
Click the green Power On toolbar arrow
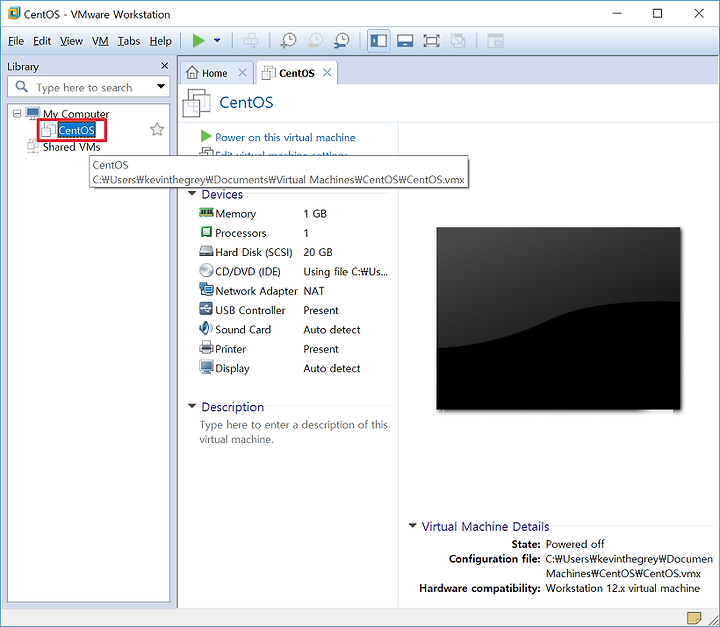tap(198, 41)
